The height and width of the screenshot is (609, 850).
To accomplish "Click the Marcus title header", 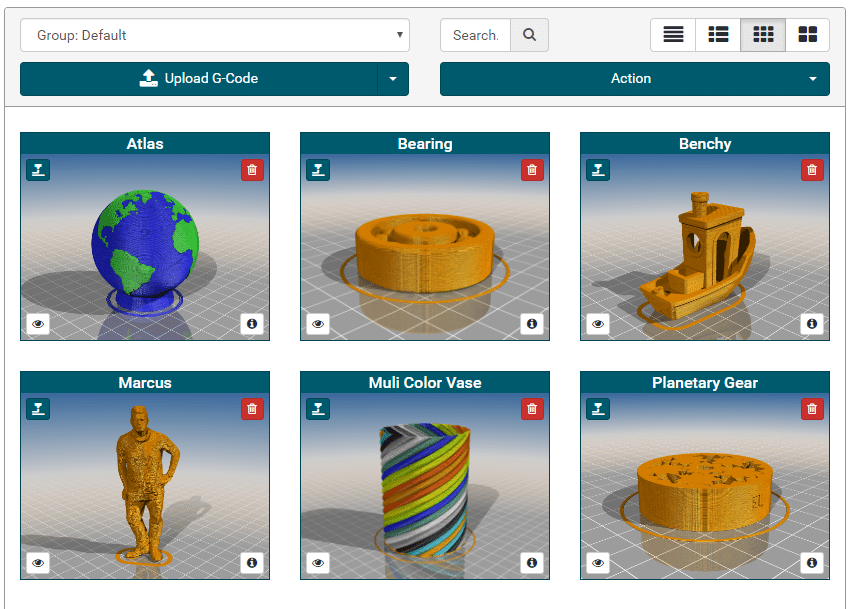I will pos(145,382).
